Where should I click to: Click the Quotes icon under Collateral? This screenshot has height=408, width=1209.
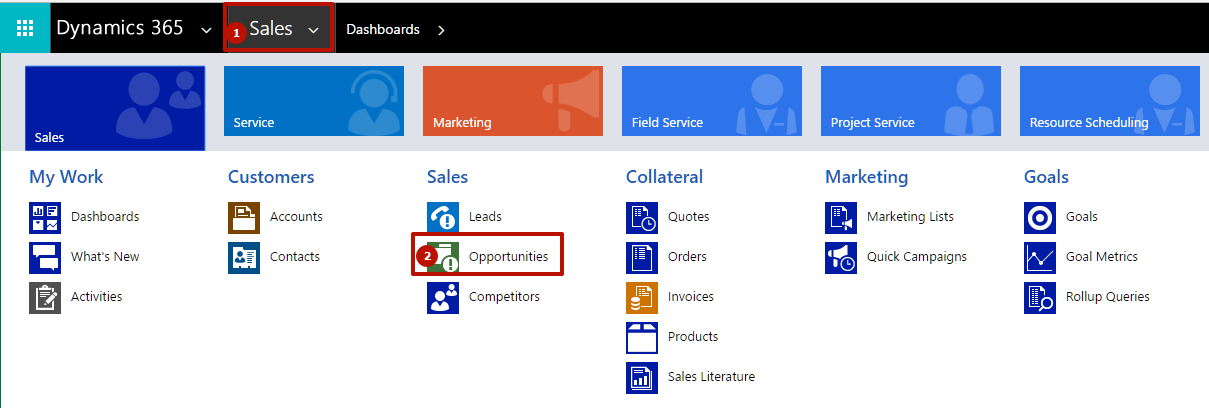click(x=642, y=217)
